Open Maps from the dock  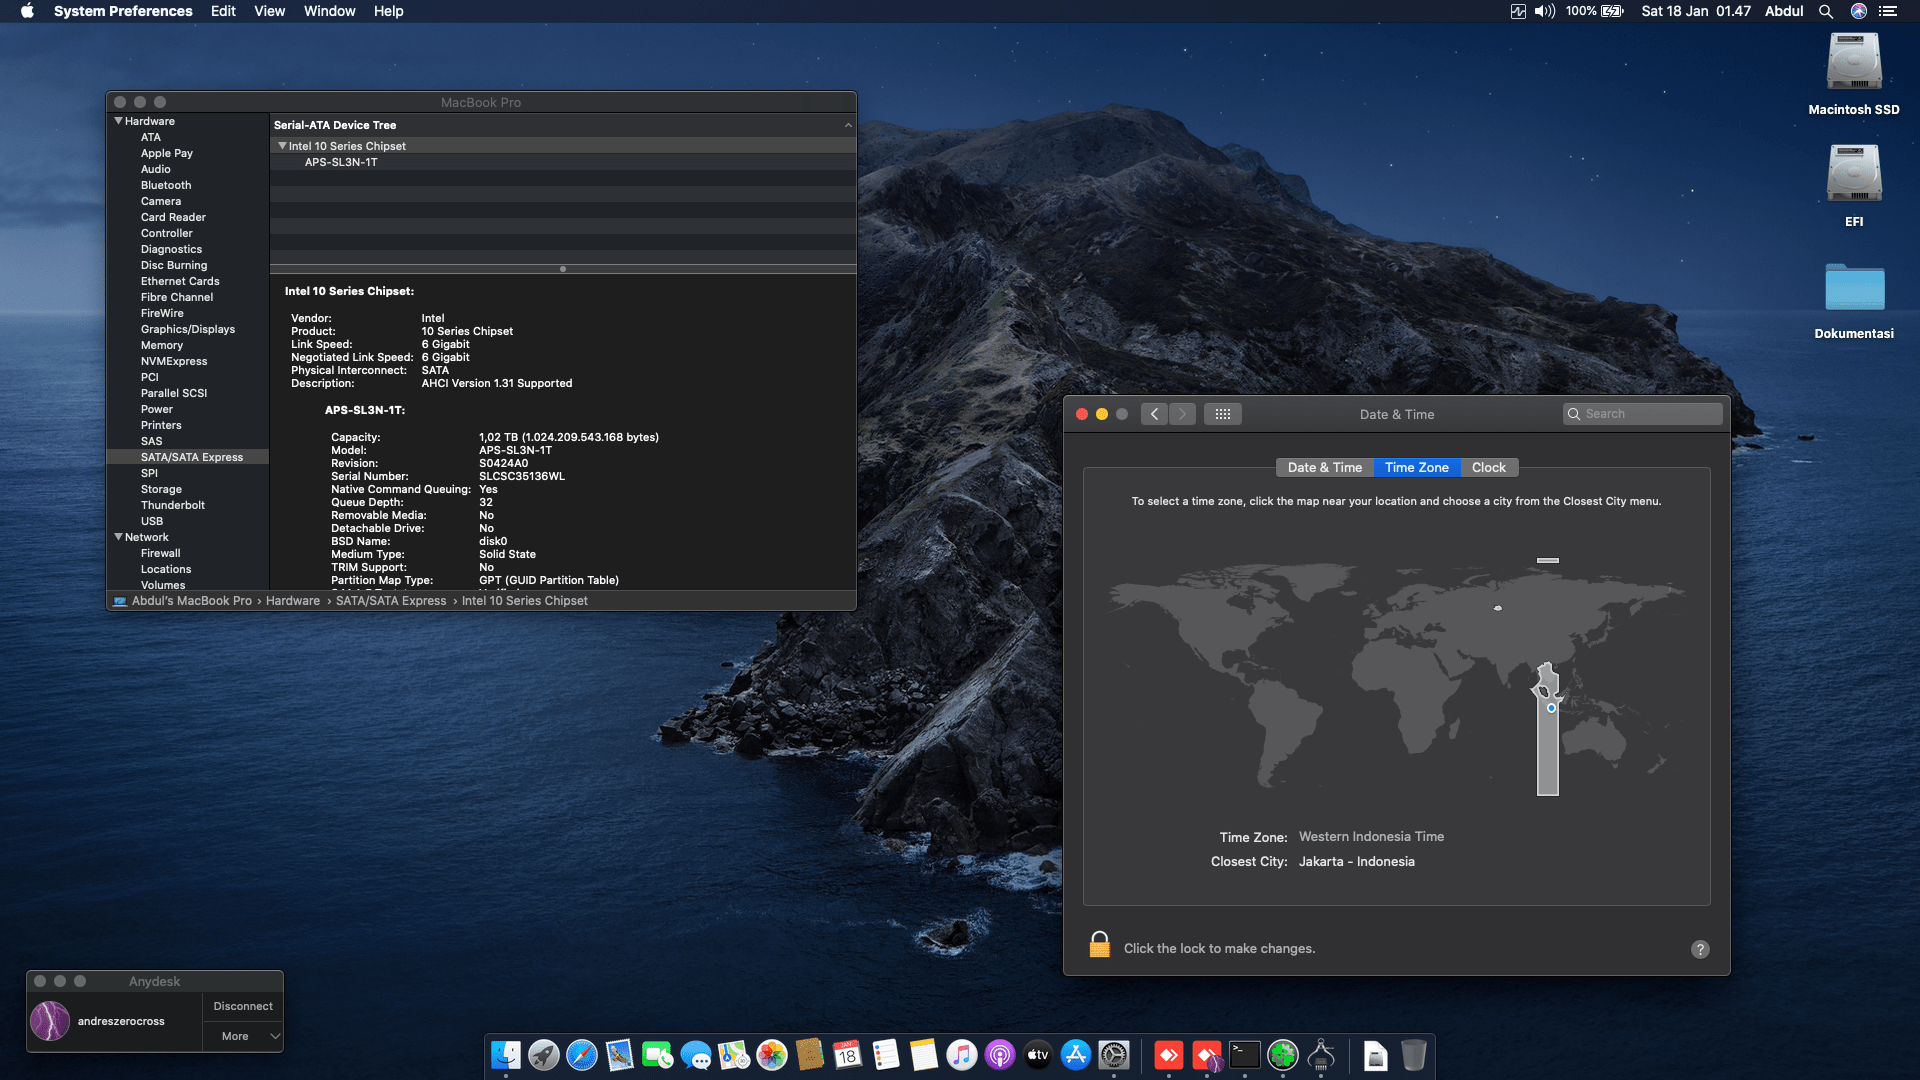point(734,1055)
